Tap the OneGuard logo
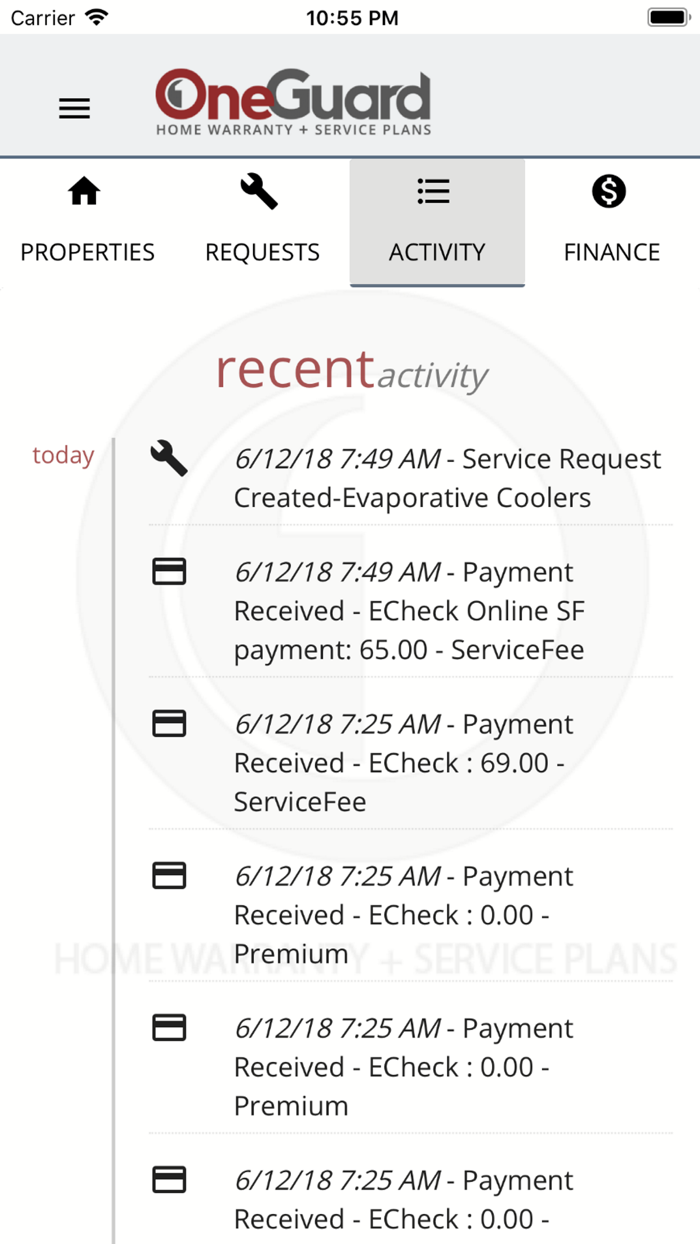 point(293,102)
